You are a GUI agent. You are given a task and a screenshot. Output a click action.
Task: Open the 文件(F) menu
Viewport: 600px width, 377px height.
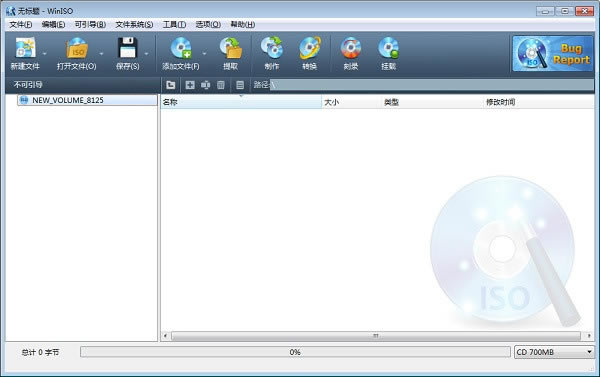(21, 24)
